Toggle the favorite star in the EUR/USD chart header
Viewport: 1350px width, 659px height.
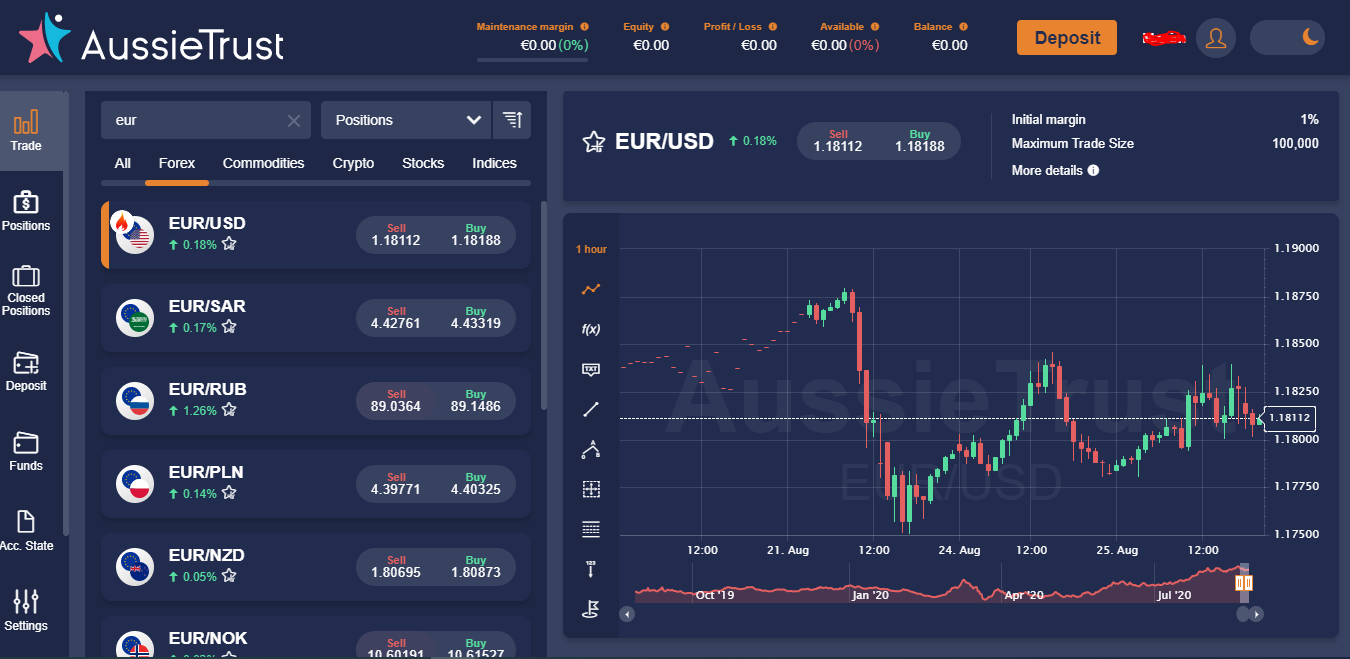point(594,142)
